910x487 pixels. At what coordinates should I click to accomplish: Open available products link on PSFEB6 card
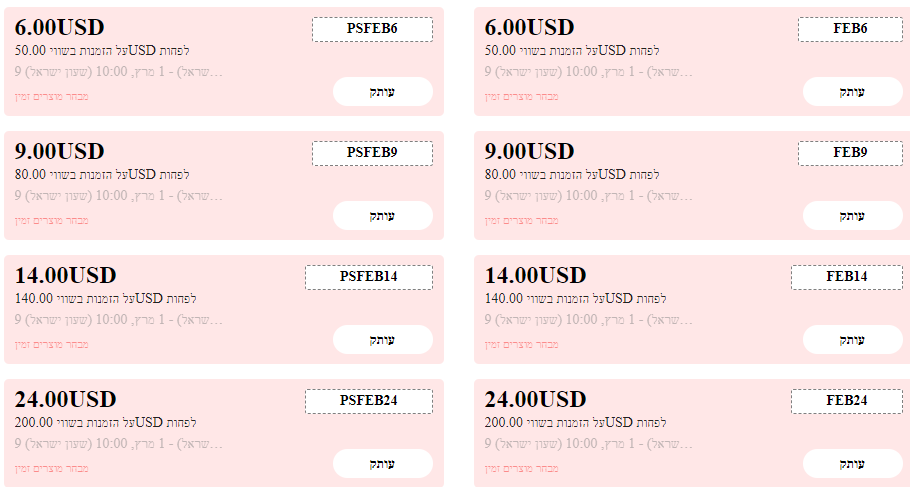point(52,97)
